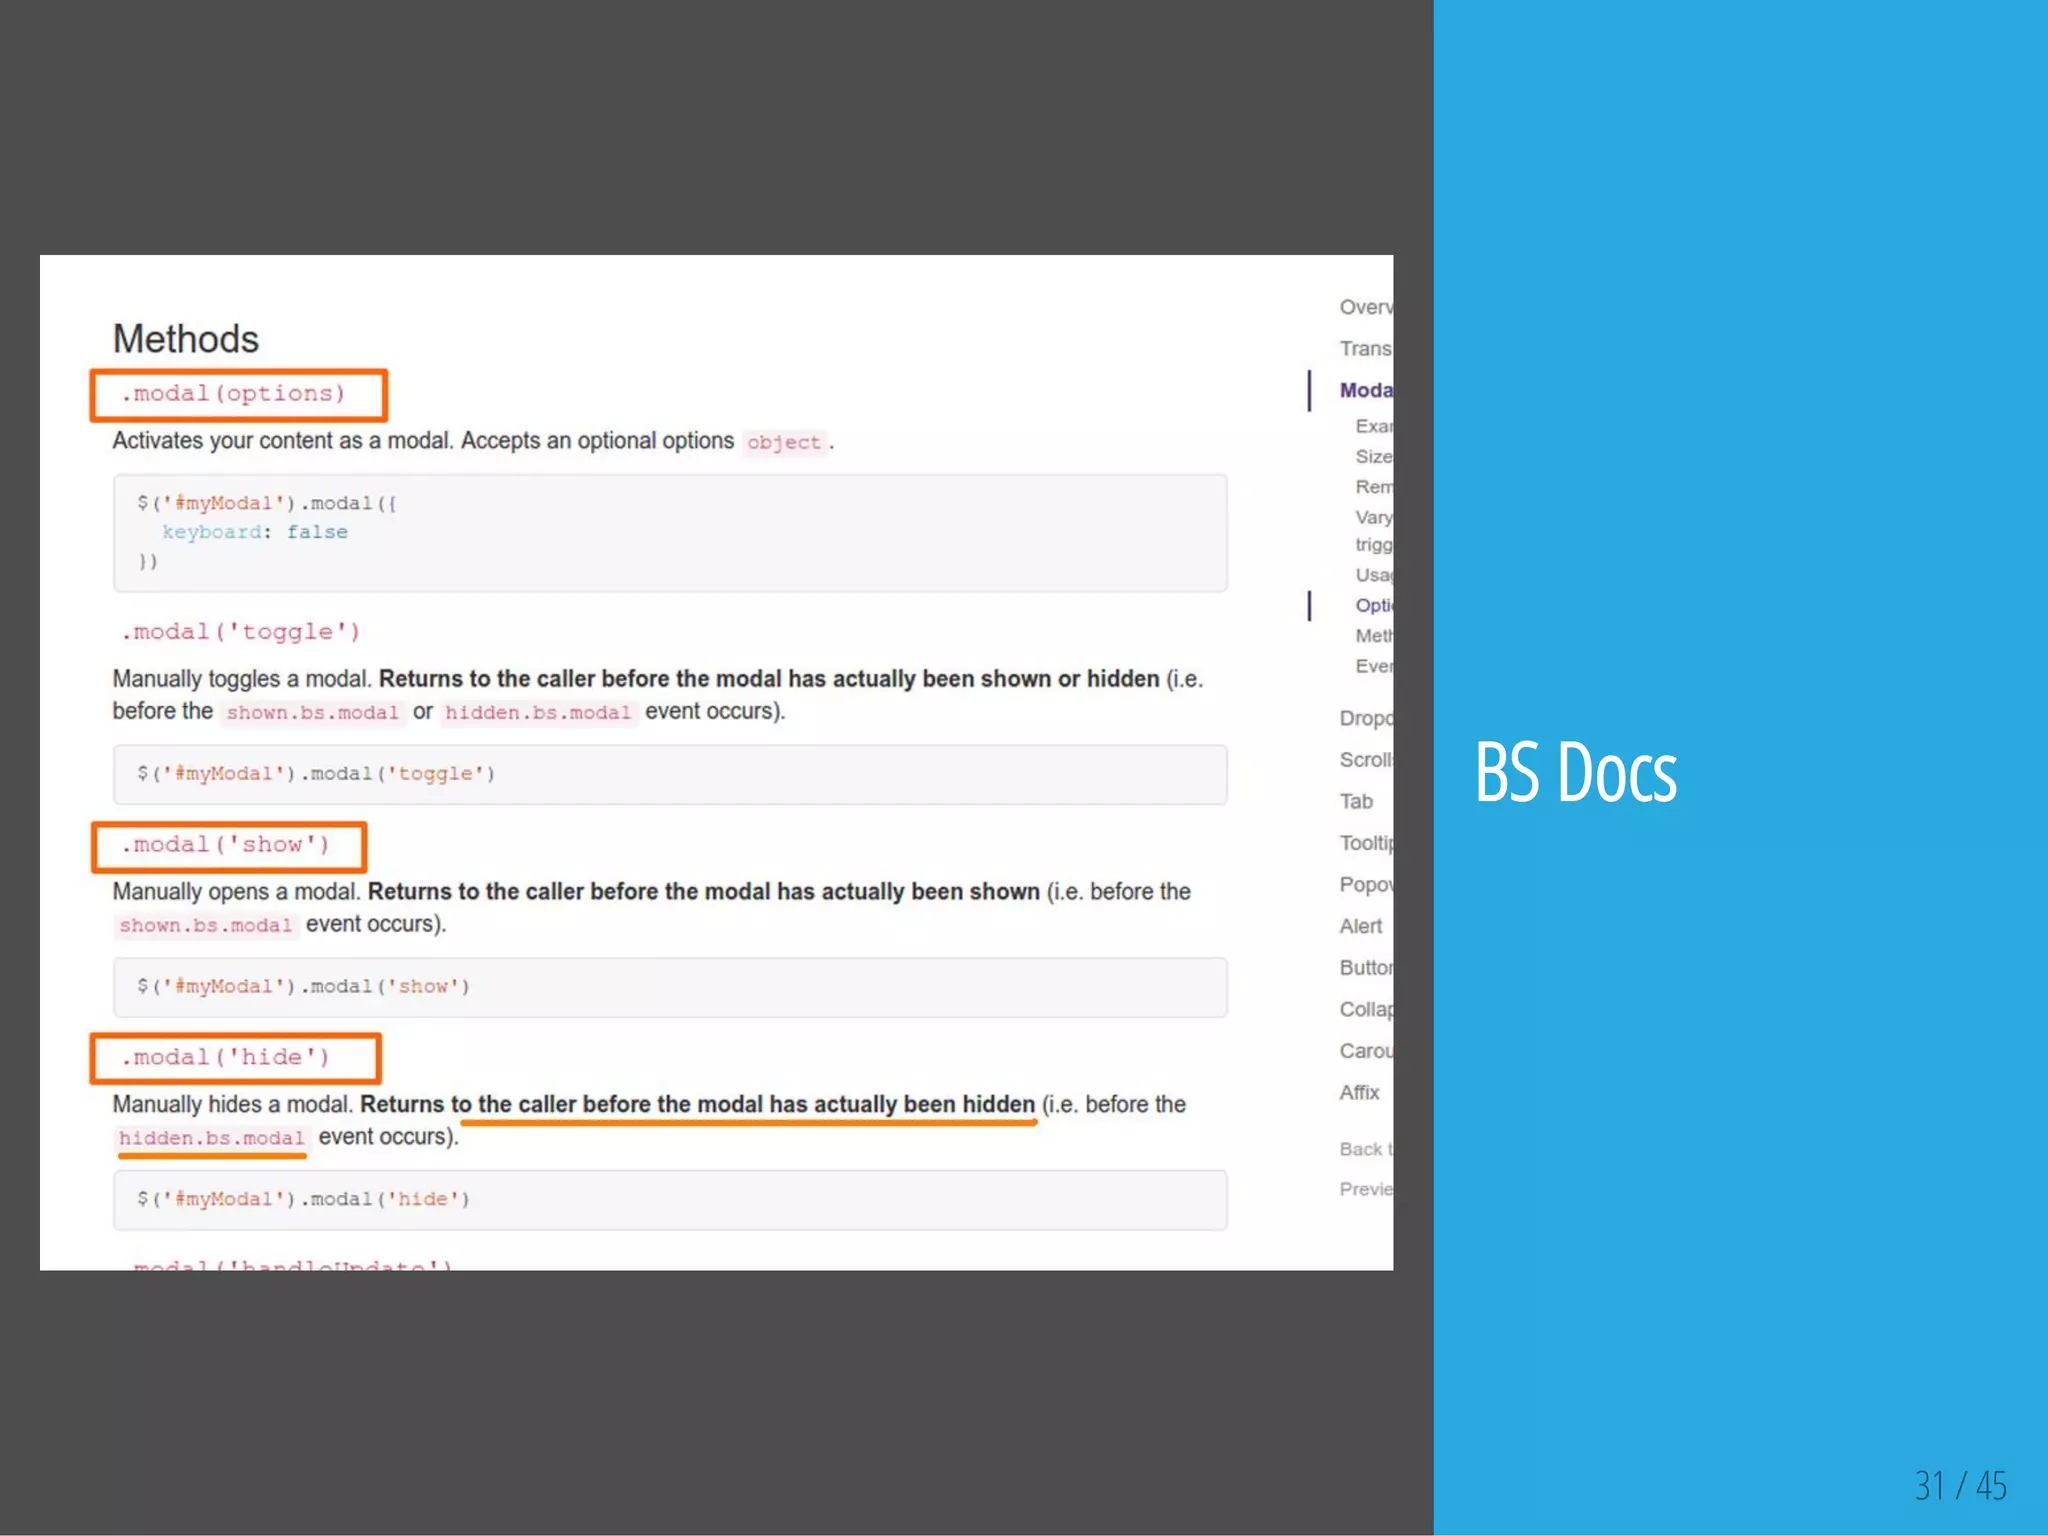Viewport: 2048px width, 1536px height.
Task: Jump to Options subsection link
Action: click(1373, 605)
